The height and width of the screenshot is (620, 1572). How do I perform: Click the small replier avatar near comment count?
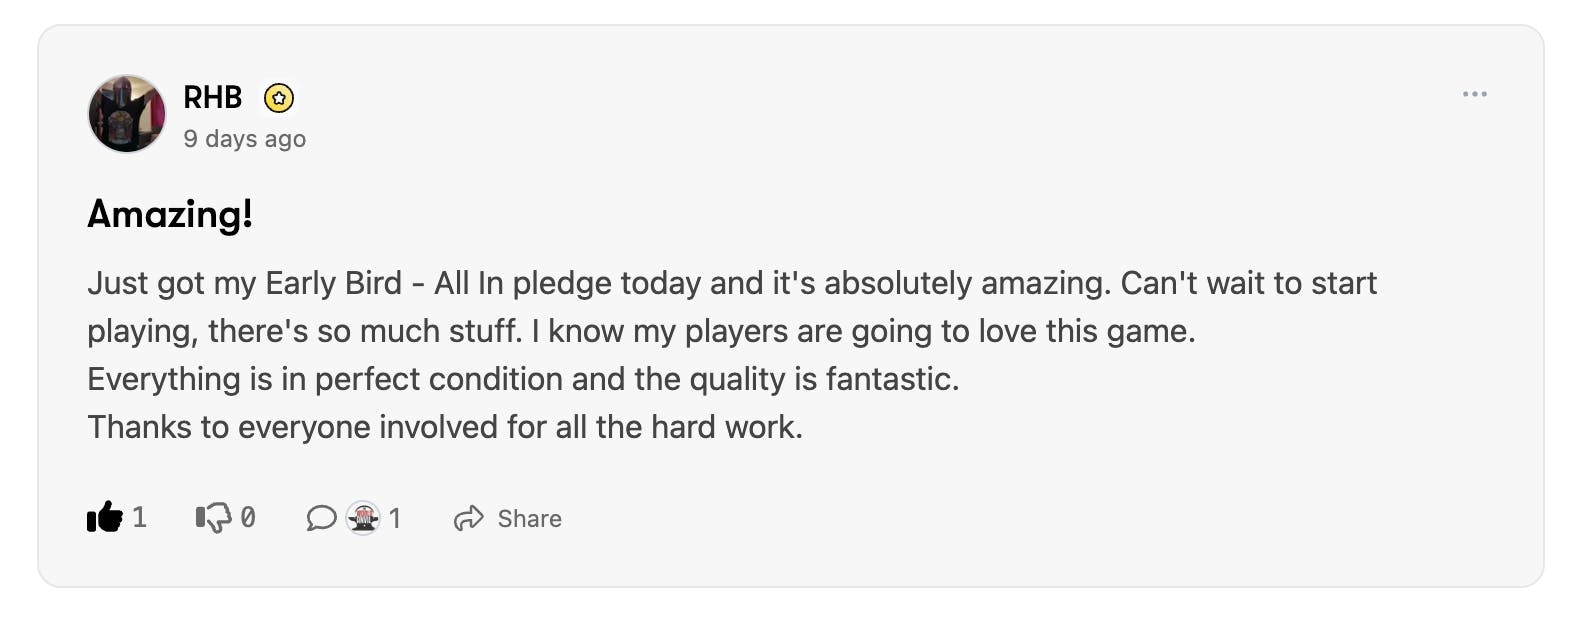(x=363, y=518)
